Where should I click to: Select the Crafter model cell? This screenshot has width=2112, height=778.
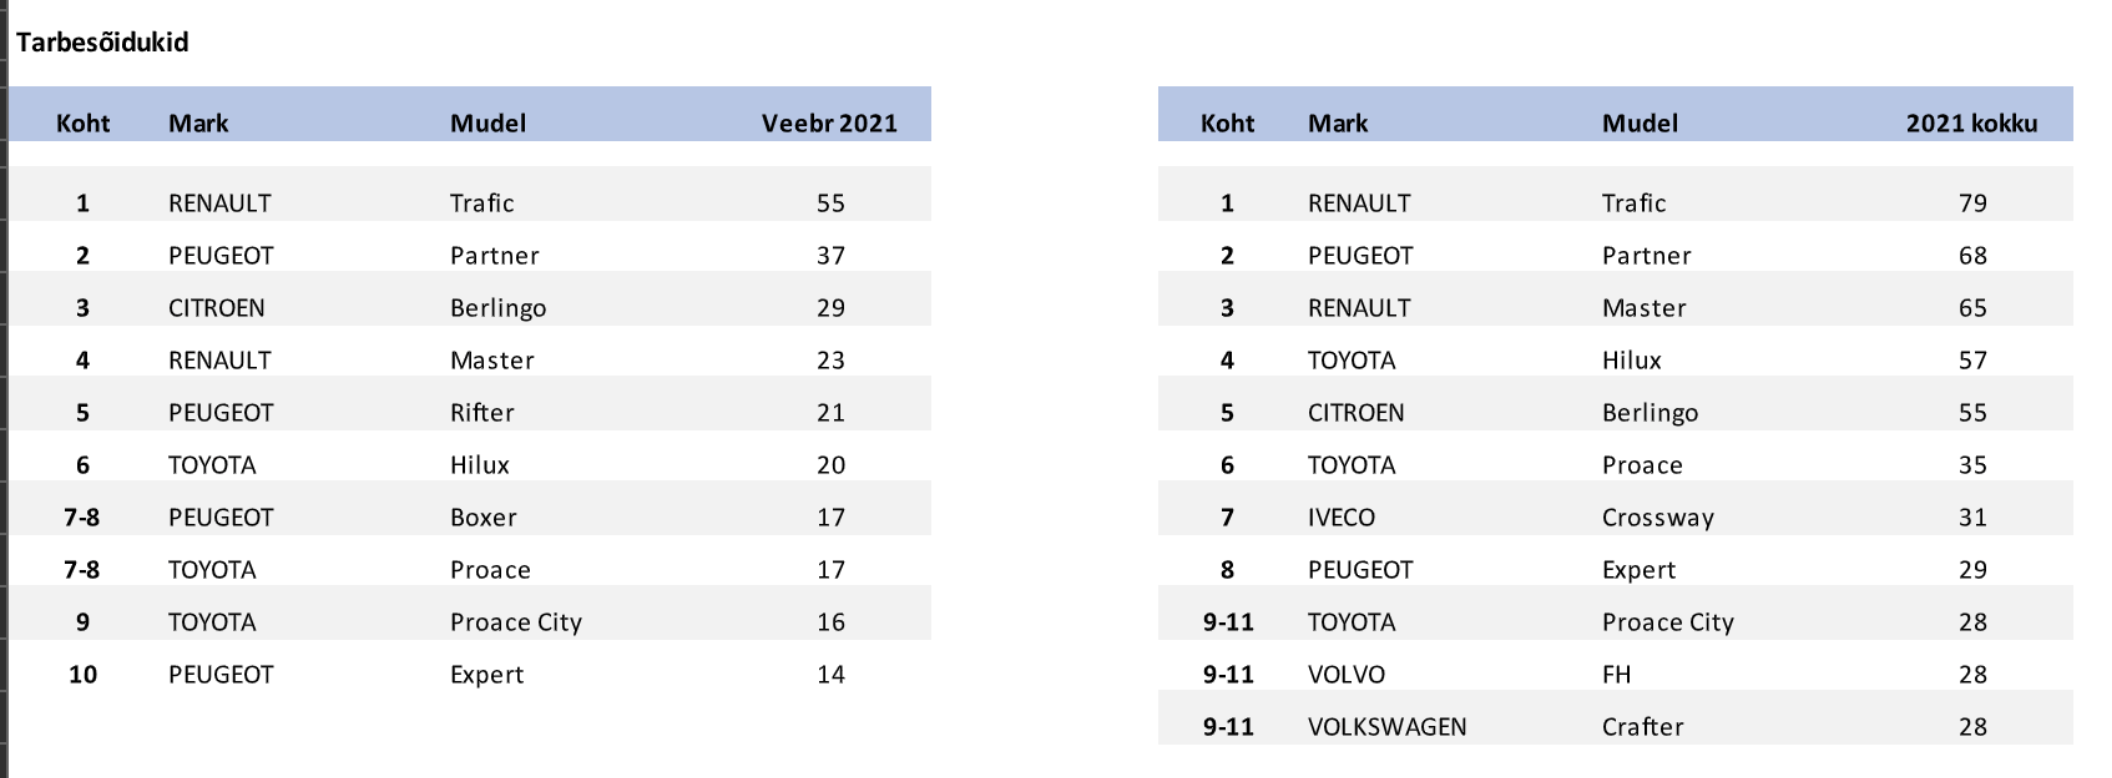coord(1643,727)
